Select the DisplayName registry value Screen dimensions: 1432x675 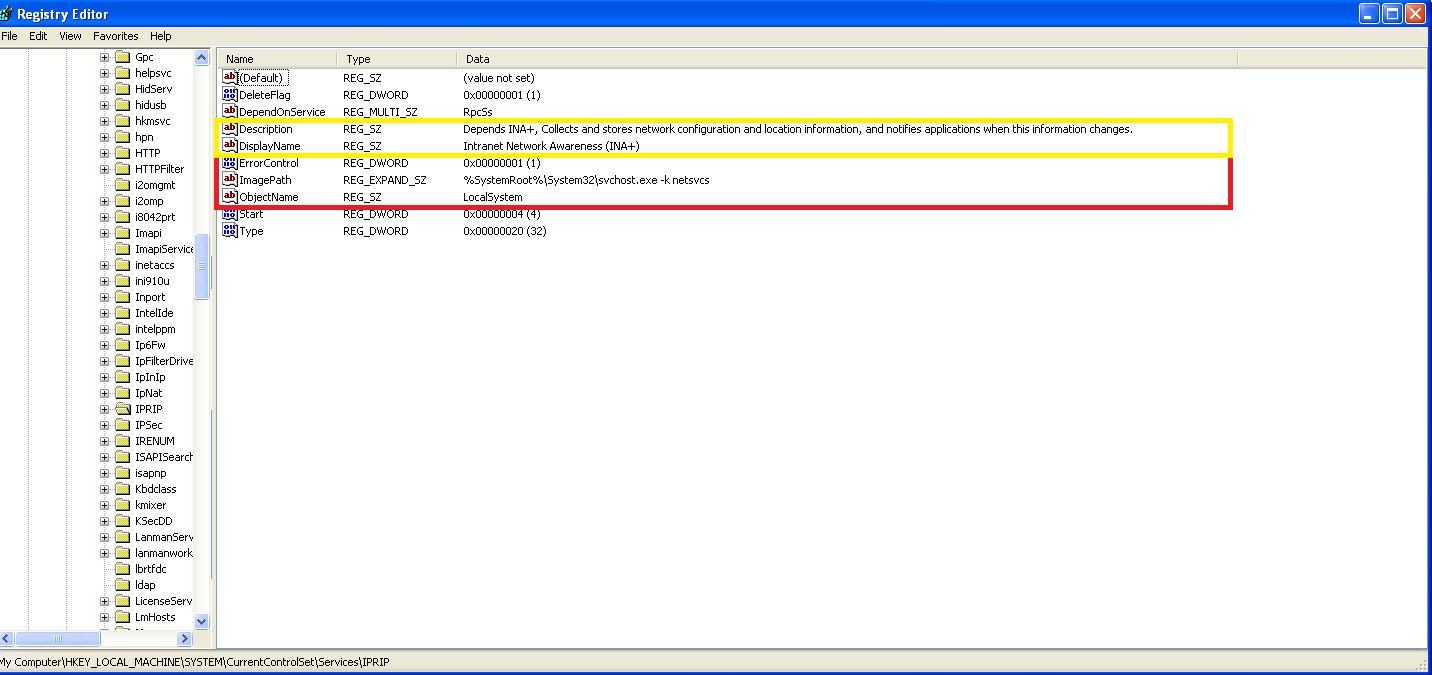point(269,146)
